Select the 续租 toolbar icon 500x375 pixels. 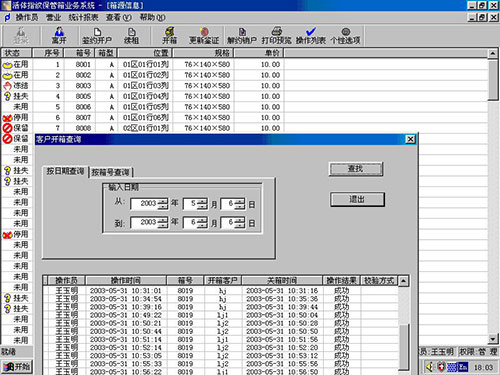pos(131,36)
